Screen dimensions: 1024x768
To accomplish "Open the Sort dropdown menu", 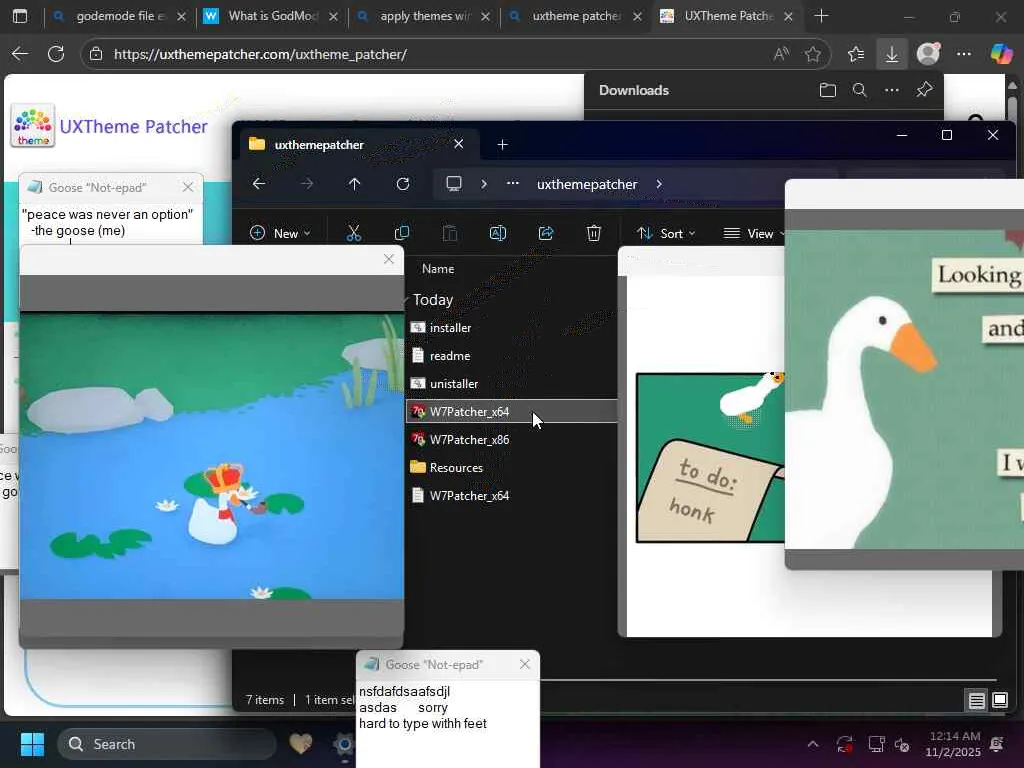I will point(668,233).
